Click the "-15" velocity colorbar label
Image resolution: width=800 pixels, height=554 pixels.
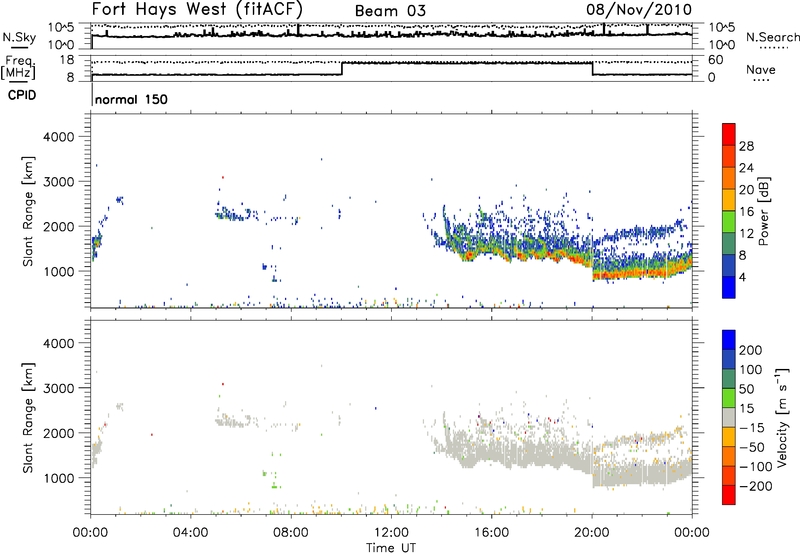click(752, 428)
